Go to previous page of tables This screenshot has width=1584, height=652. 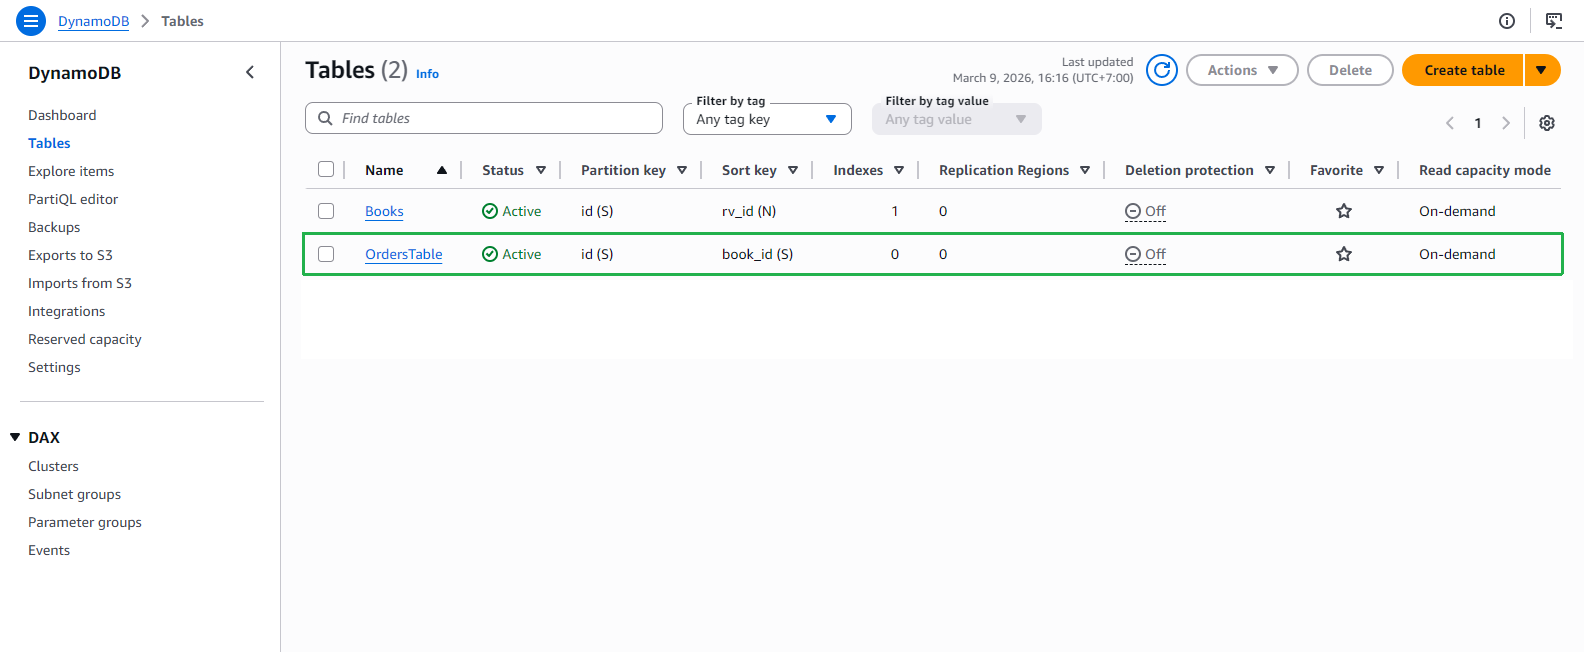coord(1450,123)
